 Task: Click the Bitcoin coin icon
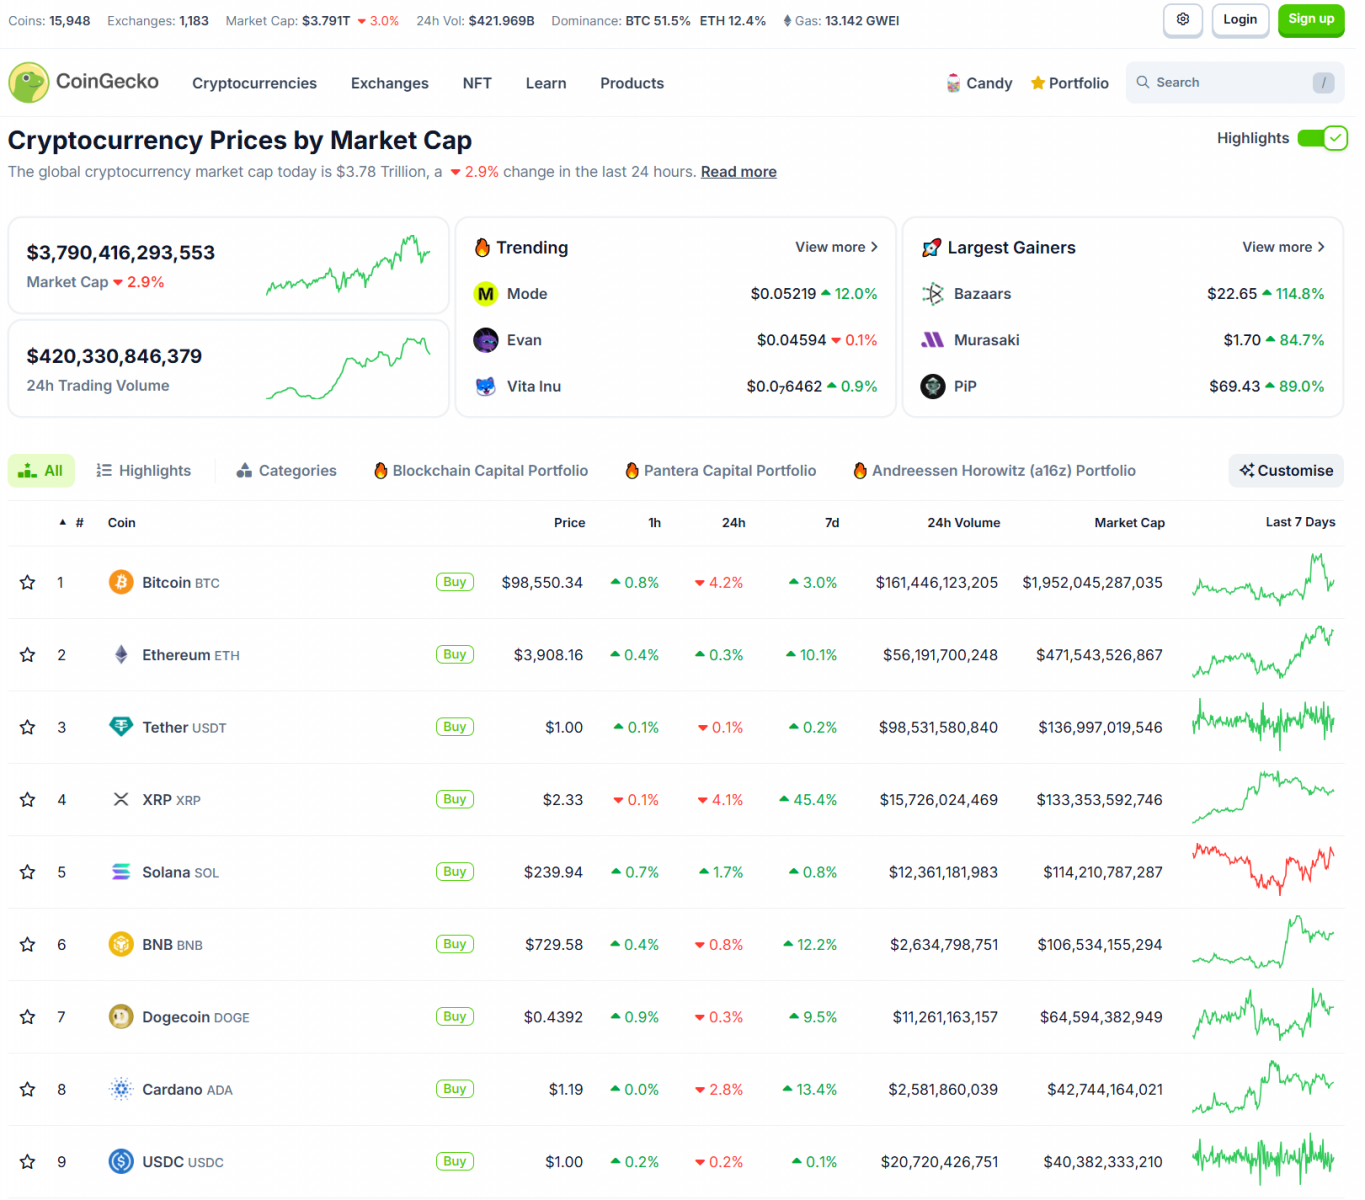pyautogui.click(x=121, y=582)
